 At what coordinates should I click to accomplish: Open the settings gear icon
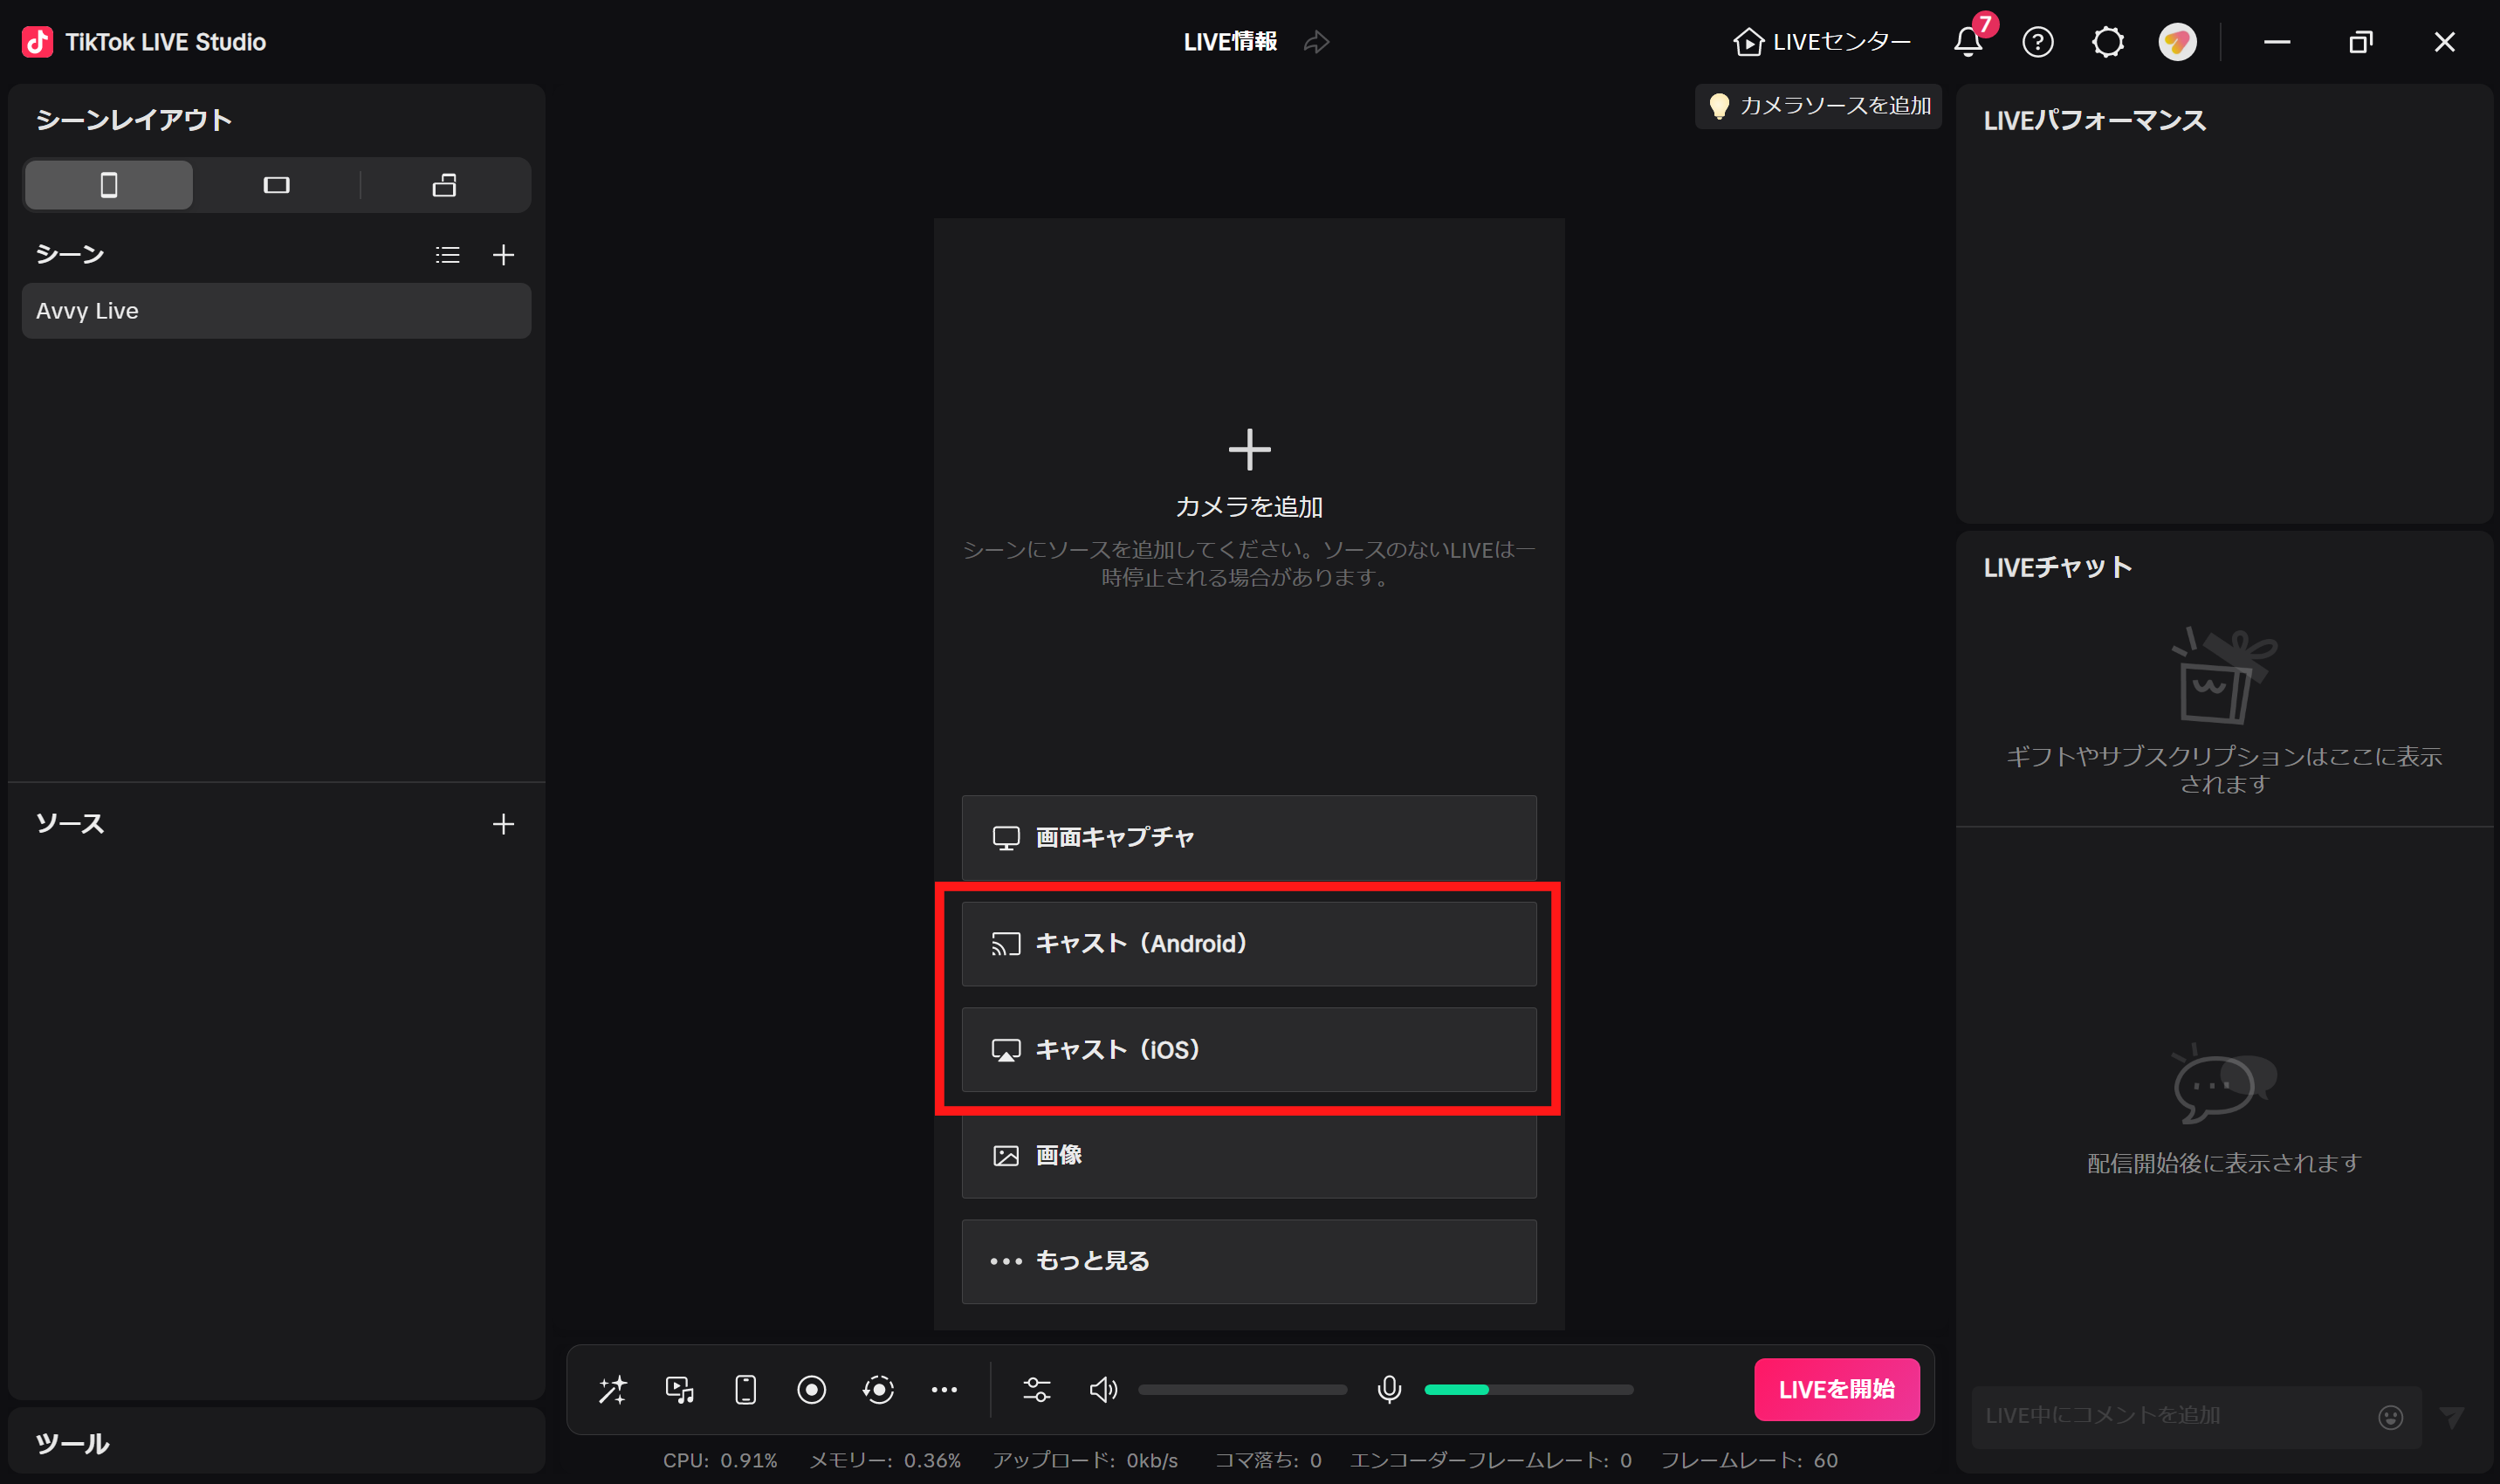2108,42
